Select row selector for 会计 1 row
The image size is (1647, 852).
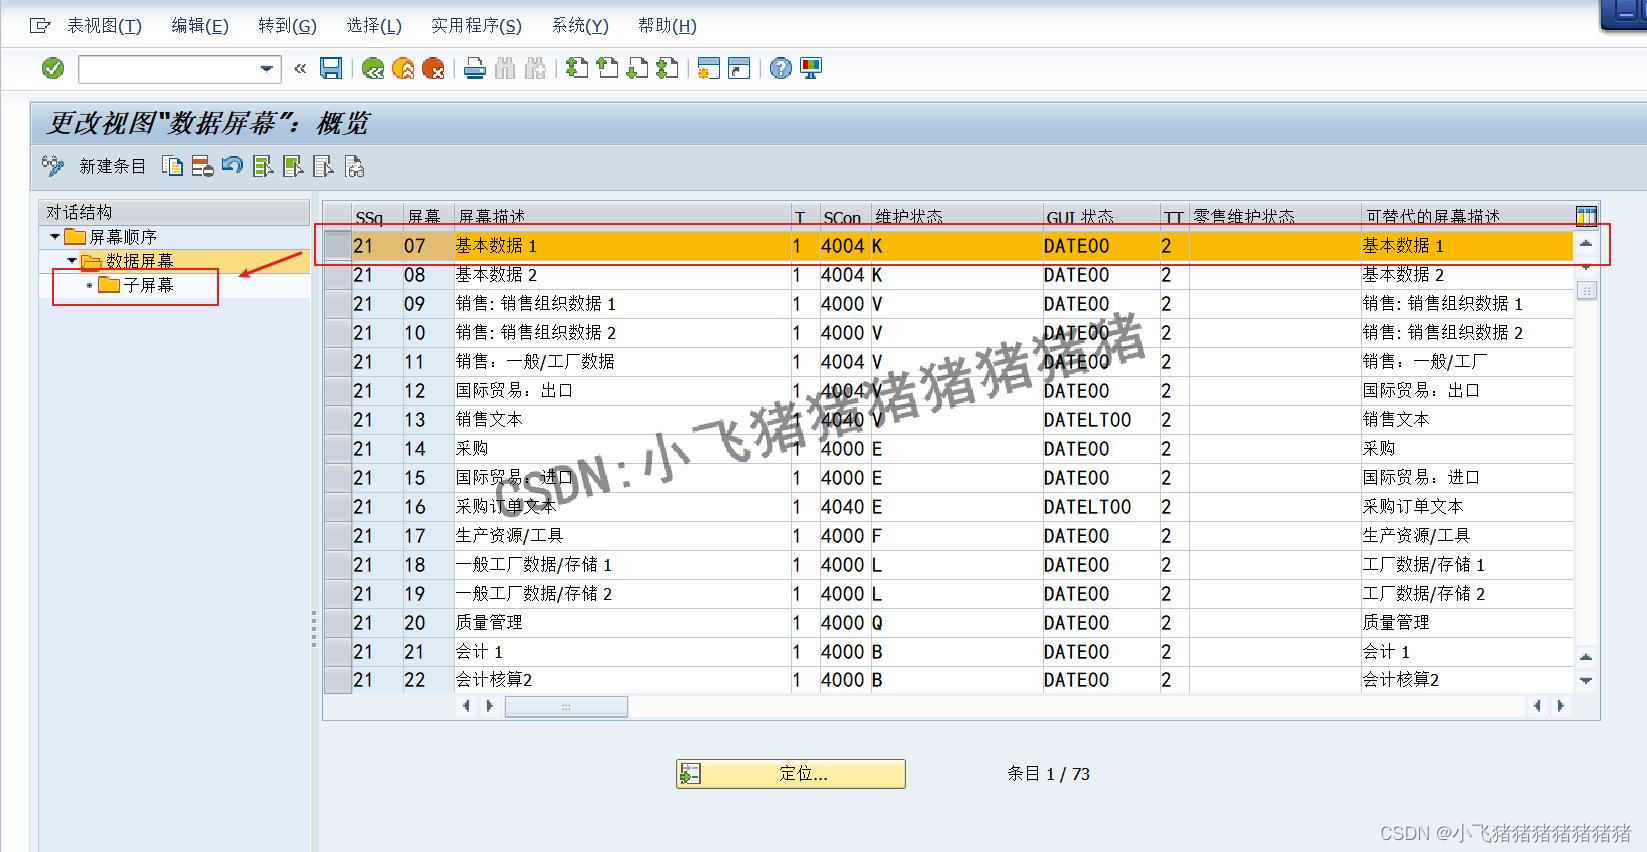[x=338, y=652]
